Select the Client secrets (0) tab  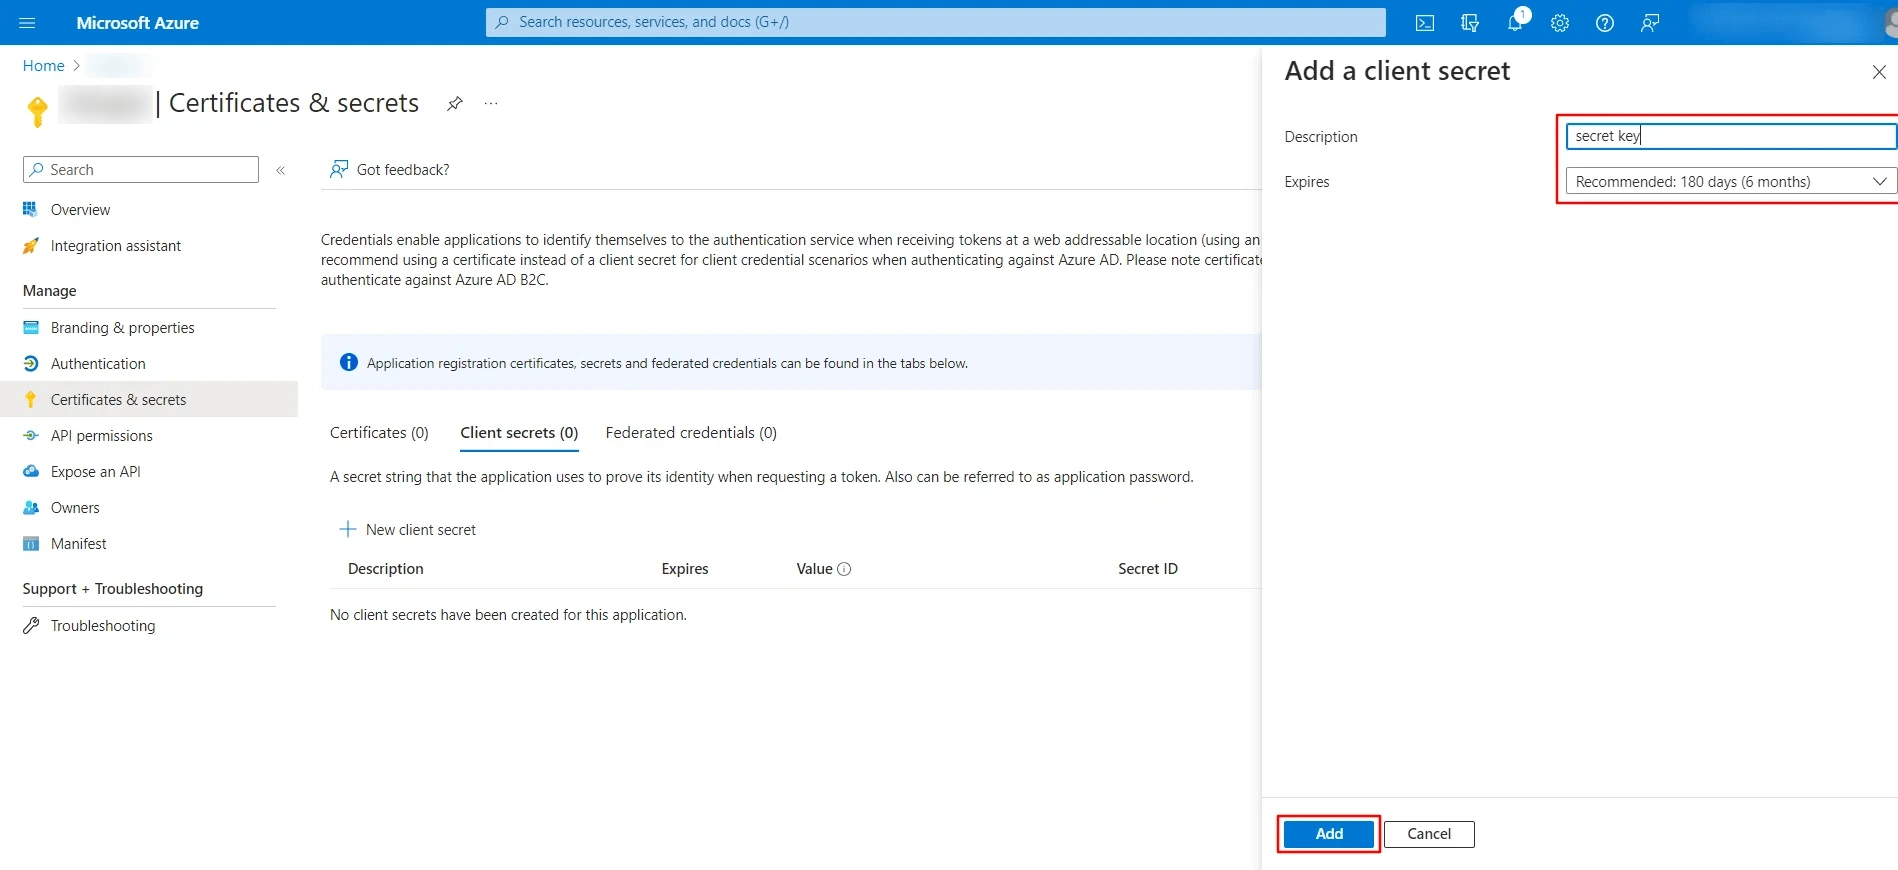[x=519, y=433]
